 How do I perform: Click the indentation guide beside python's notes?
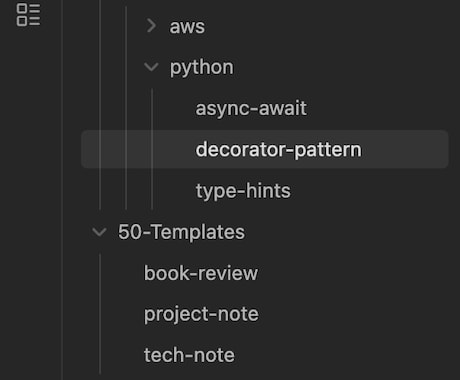(152, 149)
